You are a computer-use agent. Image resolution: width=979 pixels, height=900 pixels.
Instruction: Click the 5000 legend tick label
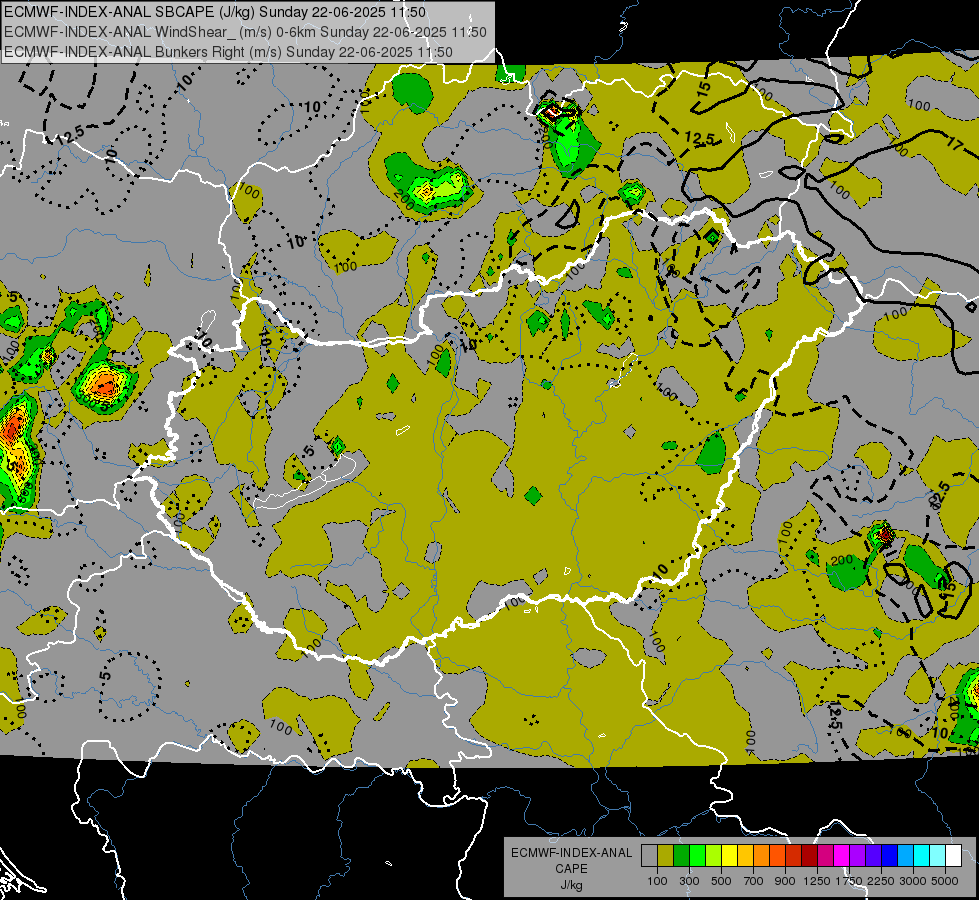click(x=945, y=881)
